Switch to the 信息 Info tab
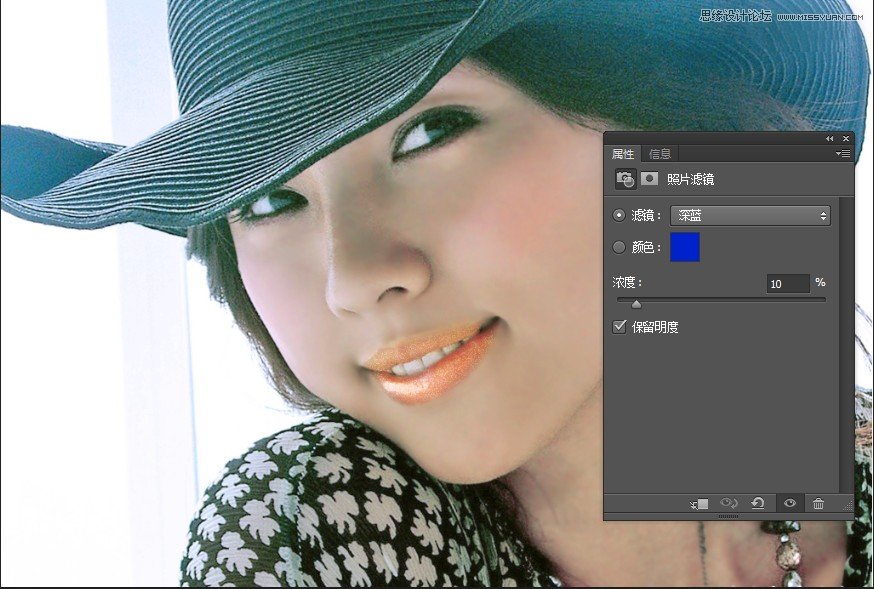This screenshot has height=589, width=874. 660,153
